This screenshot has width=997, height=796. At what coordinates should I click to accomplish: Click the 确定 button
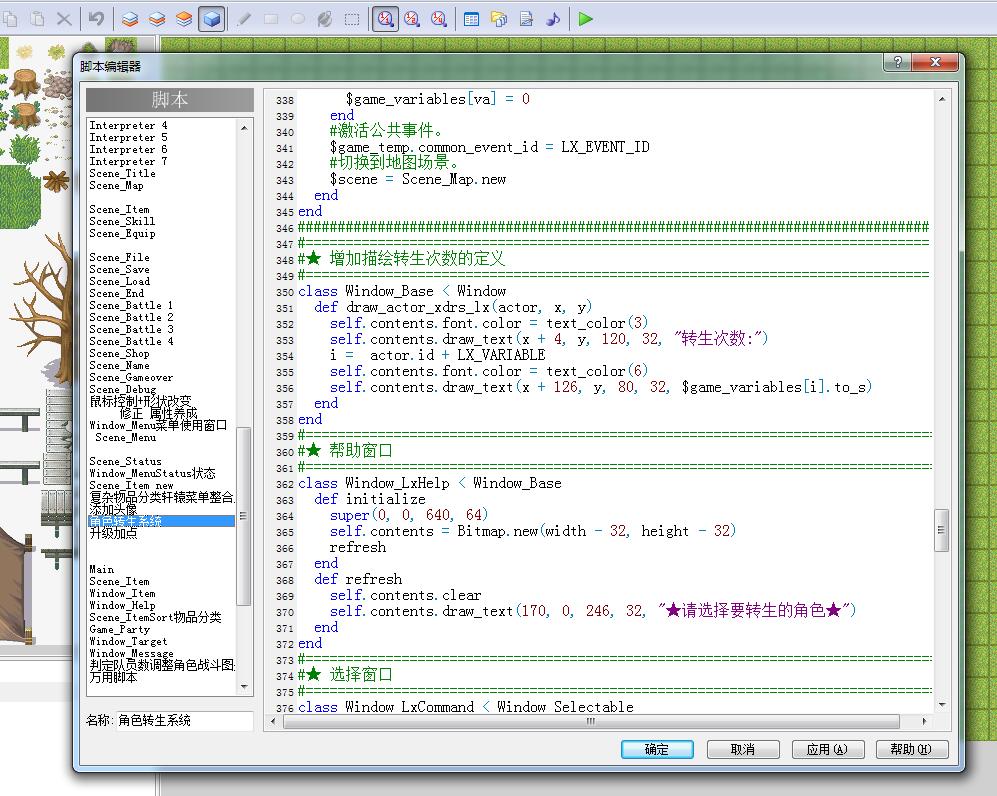pos(657,750)
